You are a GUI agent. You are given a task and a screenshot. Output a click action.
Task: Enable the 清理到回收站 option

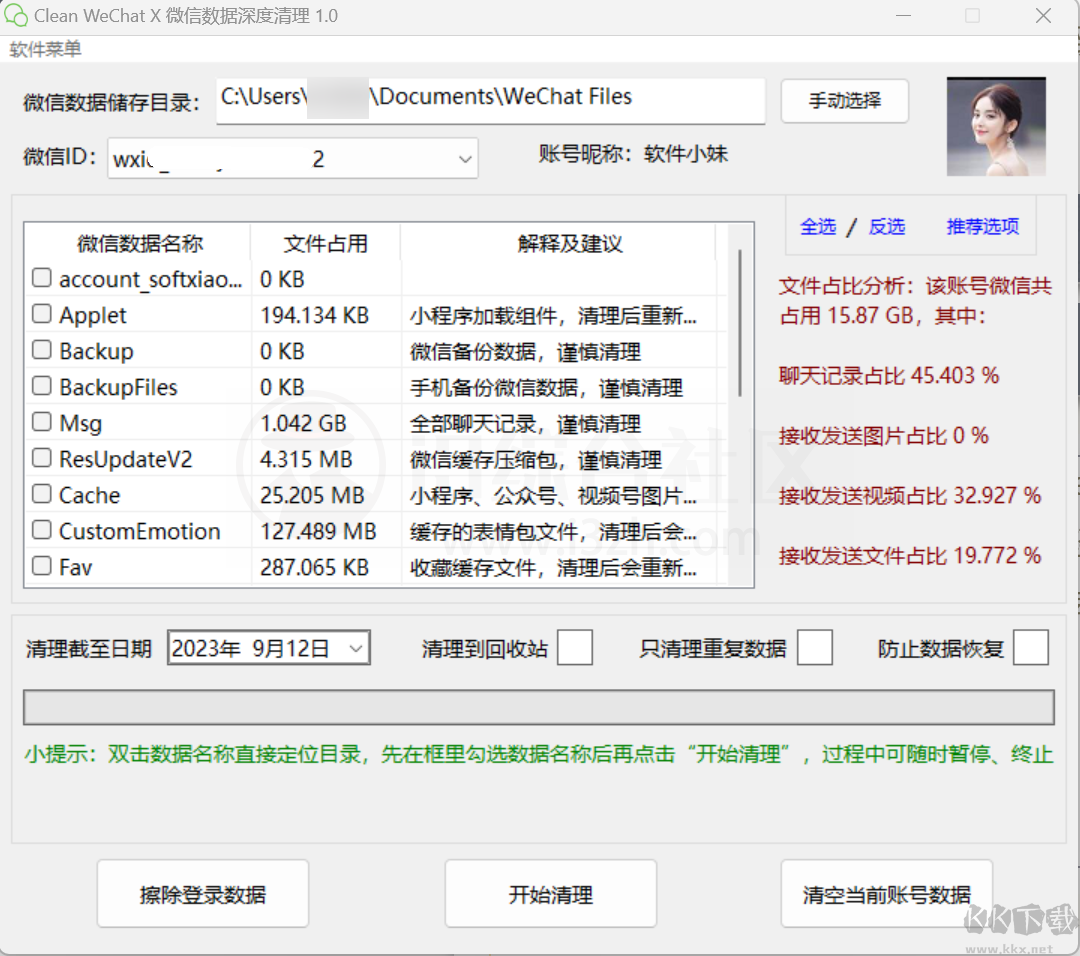tap(575, 648)
